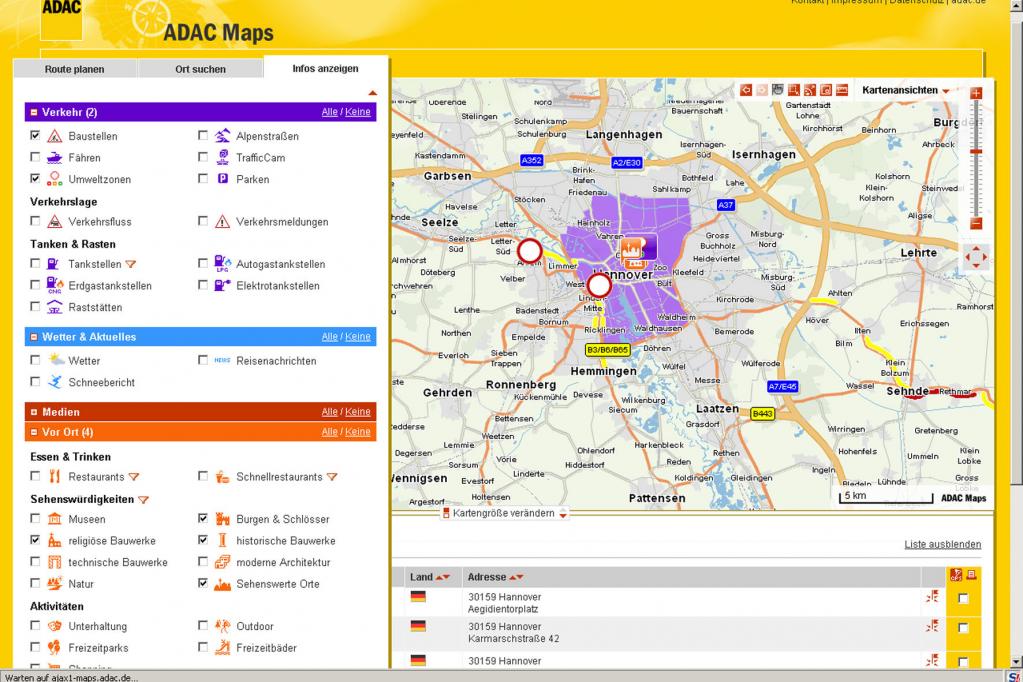Enable the Fähren checkbox
This screenshot has height=682, width=1023.
point(35,157)
